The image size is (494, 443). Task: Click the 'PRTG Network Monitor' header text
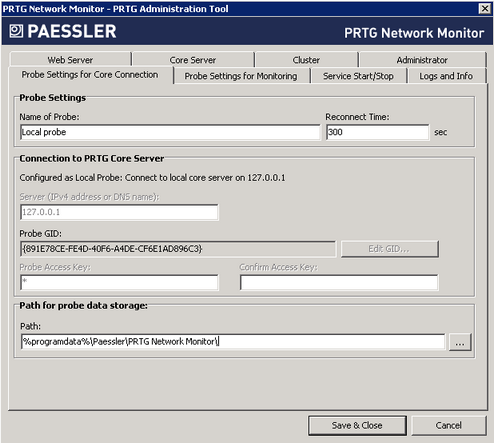tap(414, 33)
